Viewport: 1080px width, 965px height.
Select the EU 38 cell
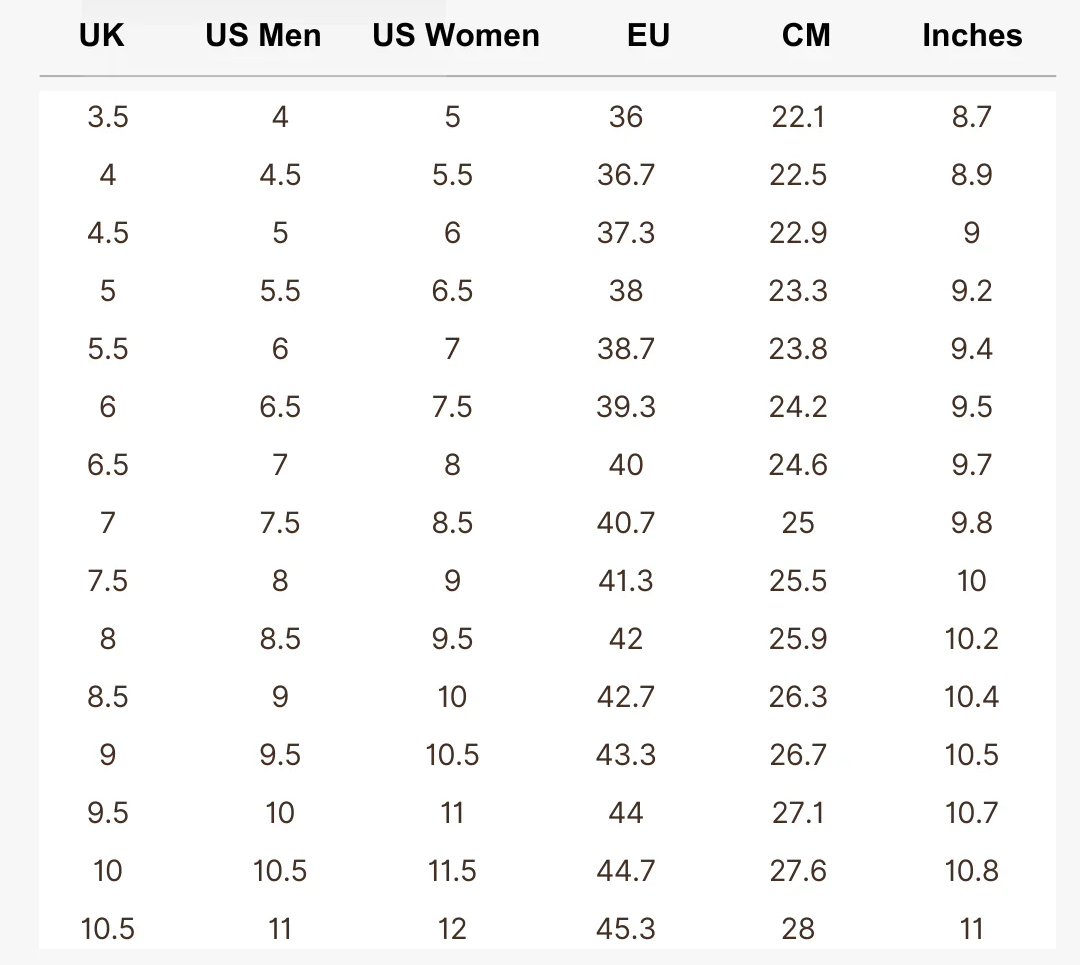pos(626,291)
